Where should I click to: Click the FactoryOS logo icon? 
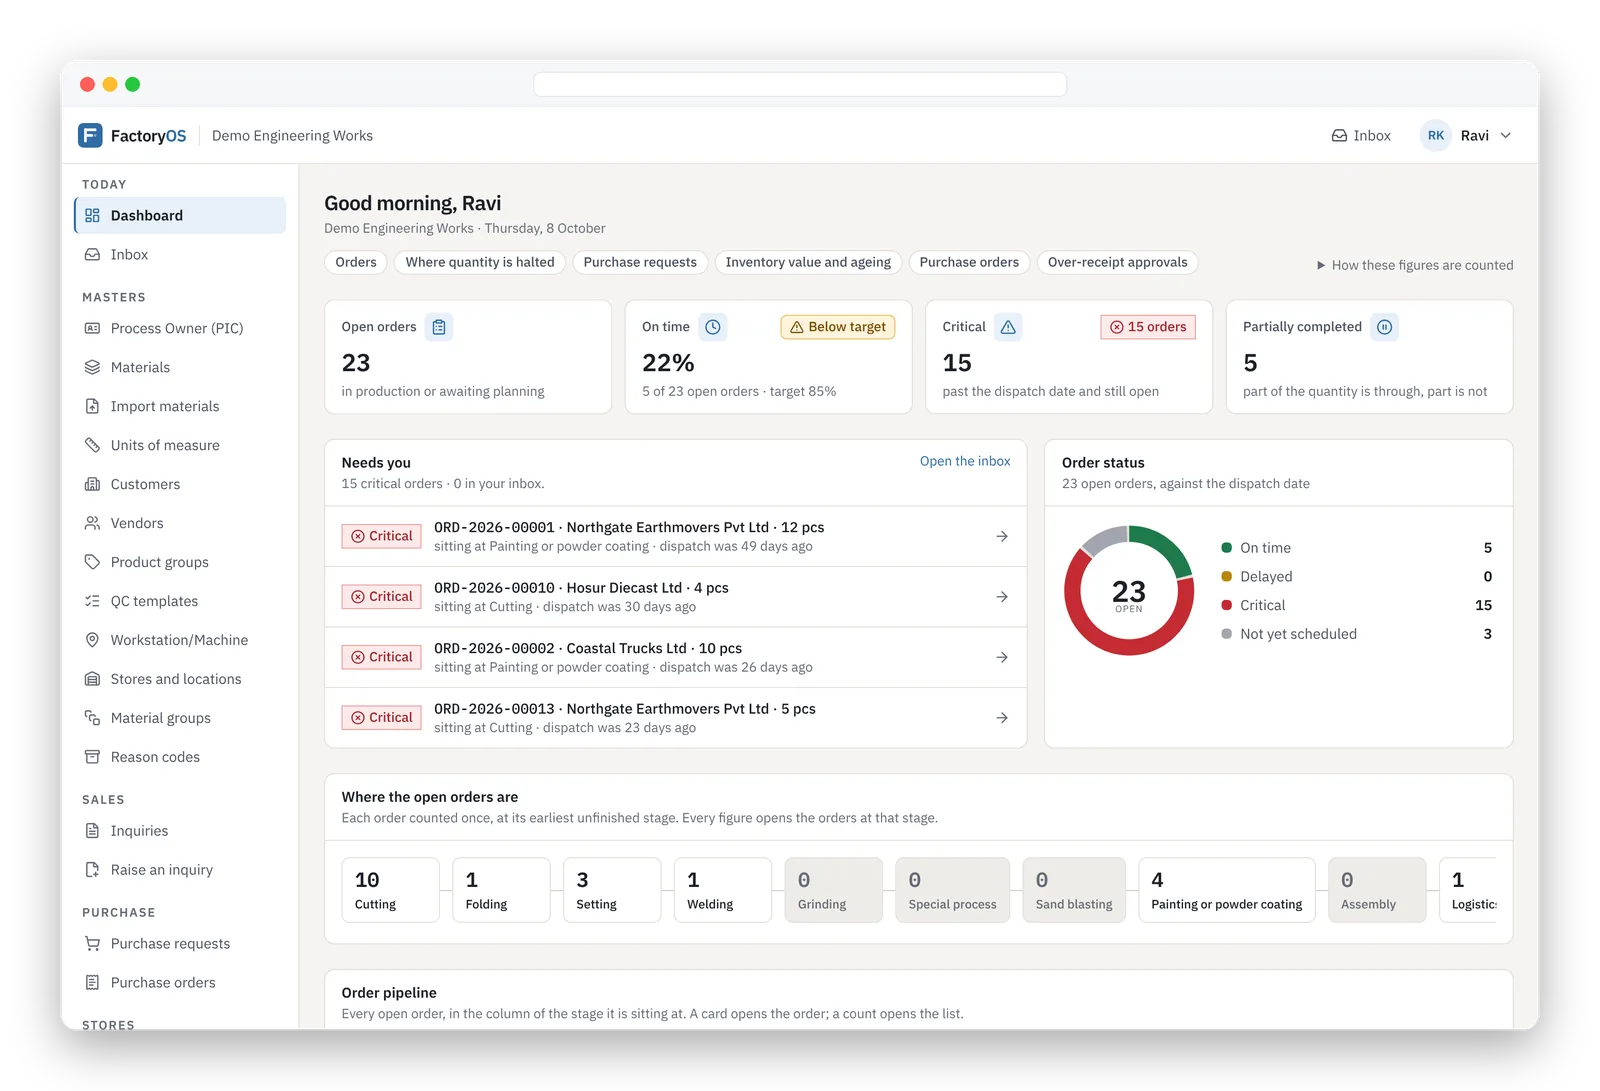[x=90, y=135]
